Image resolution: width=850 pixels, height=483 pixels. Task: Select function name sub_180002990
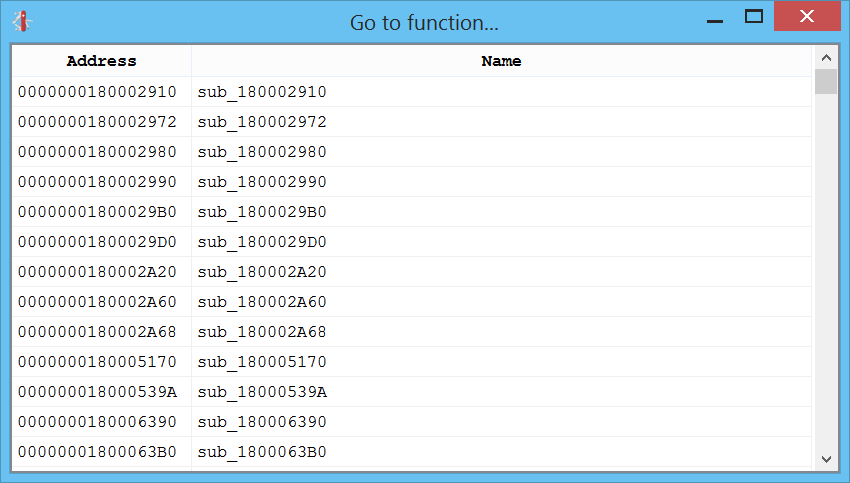[x=262, y=182]
